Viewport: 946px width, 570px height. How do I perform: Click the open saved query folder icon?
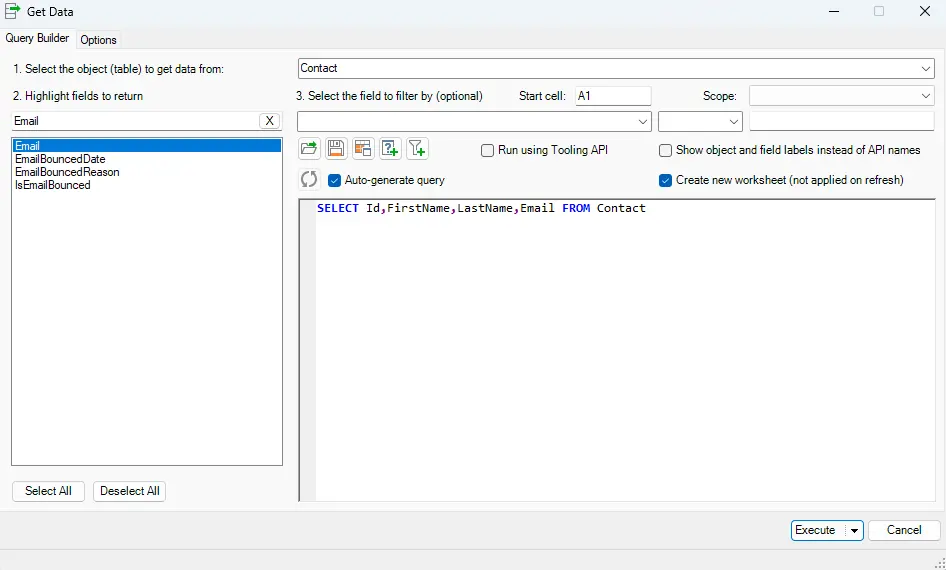point(309,149)
